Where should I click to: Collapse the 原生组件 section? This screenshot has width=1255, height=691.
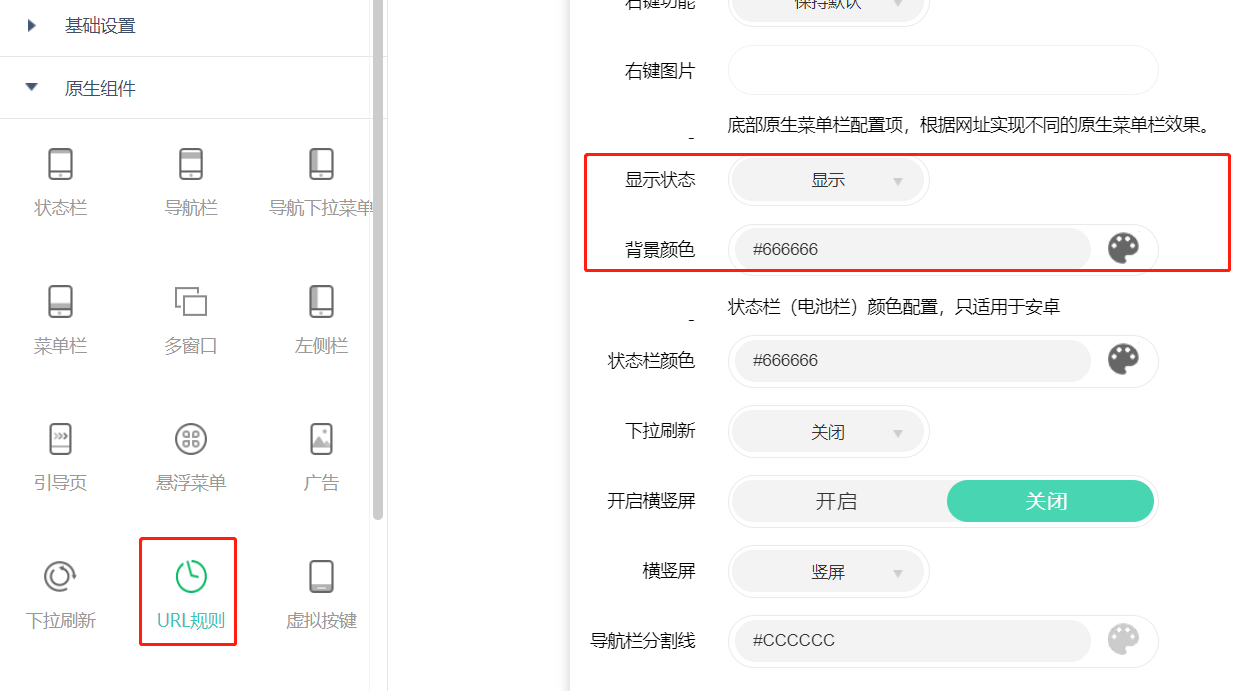click(x=99, y=88)
